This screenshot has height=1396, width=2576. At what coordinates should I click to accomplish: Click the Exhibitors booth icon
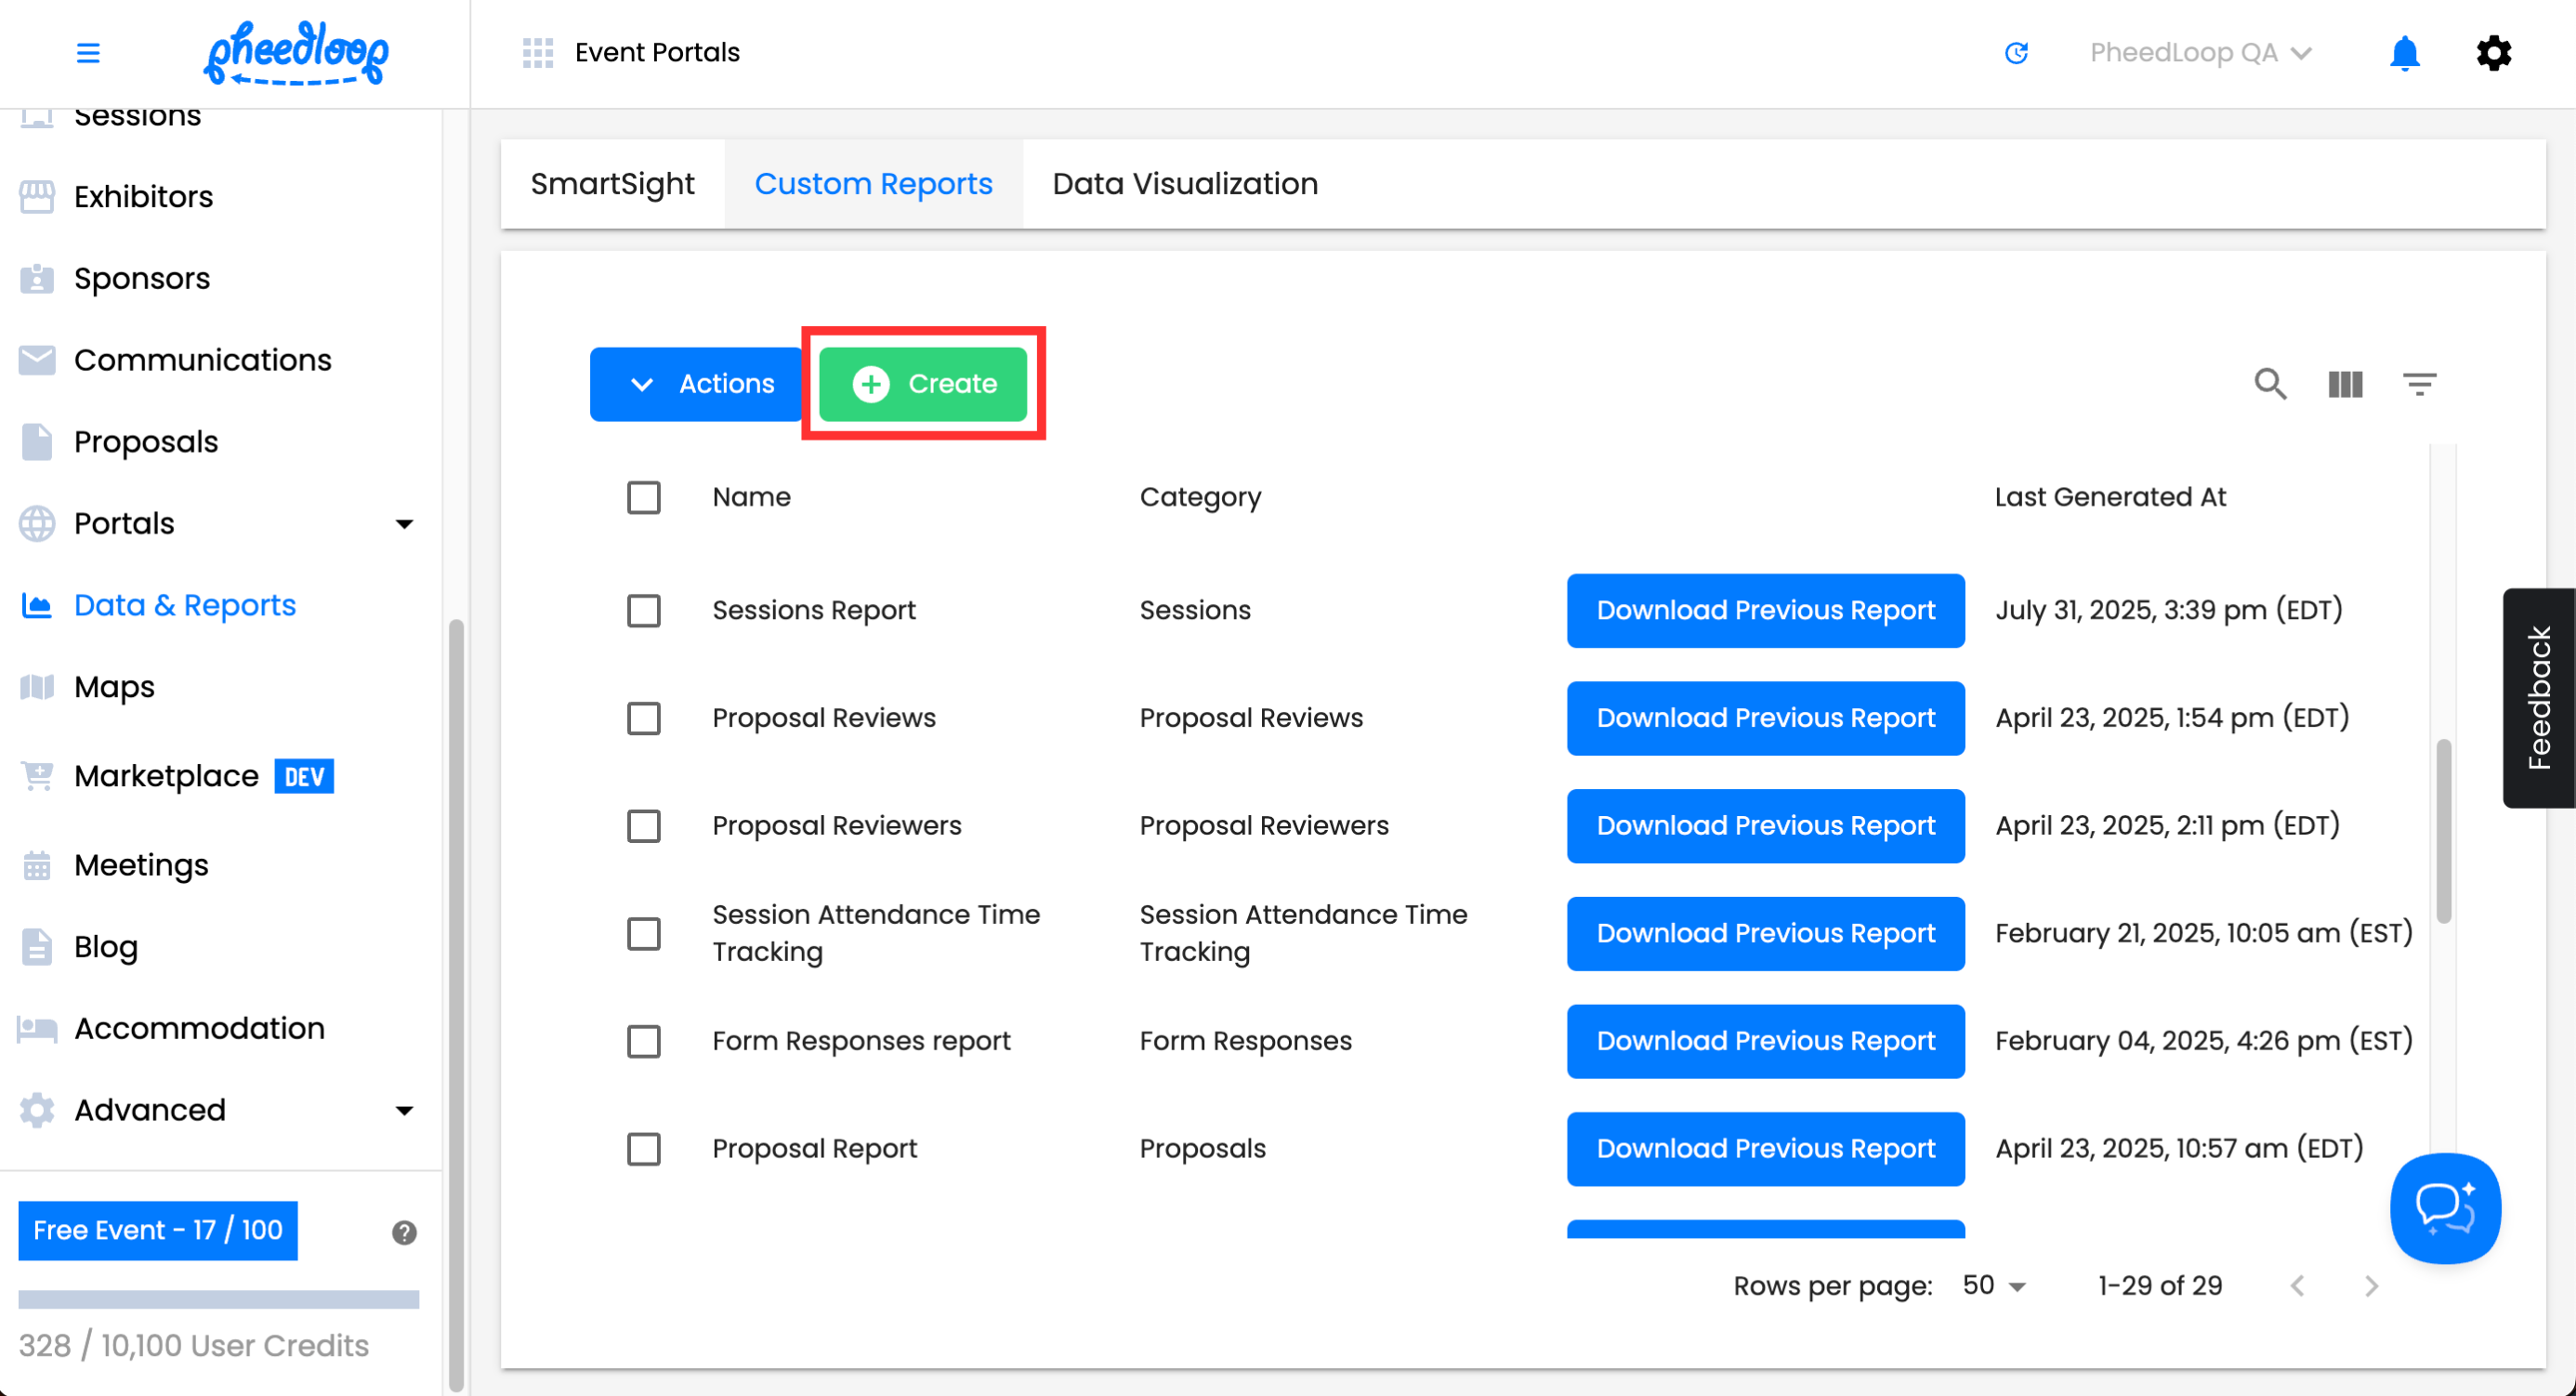click(37, 197)
